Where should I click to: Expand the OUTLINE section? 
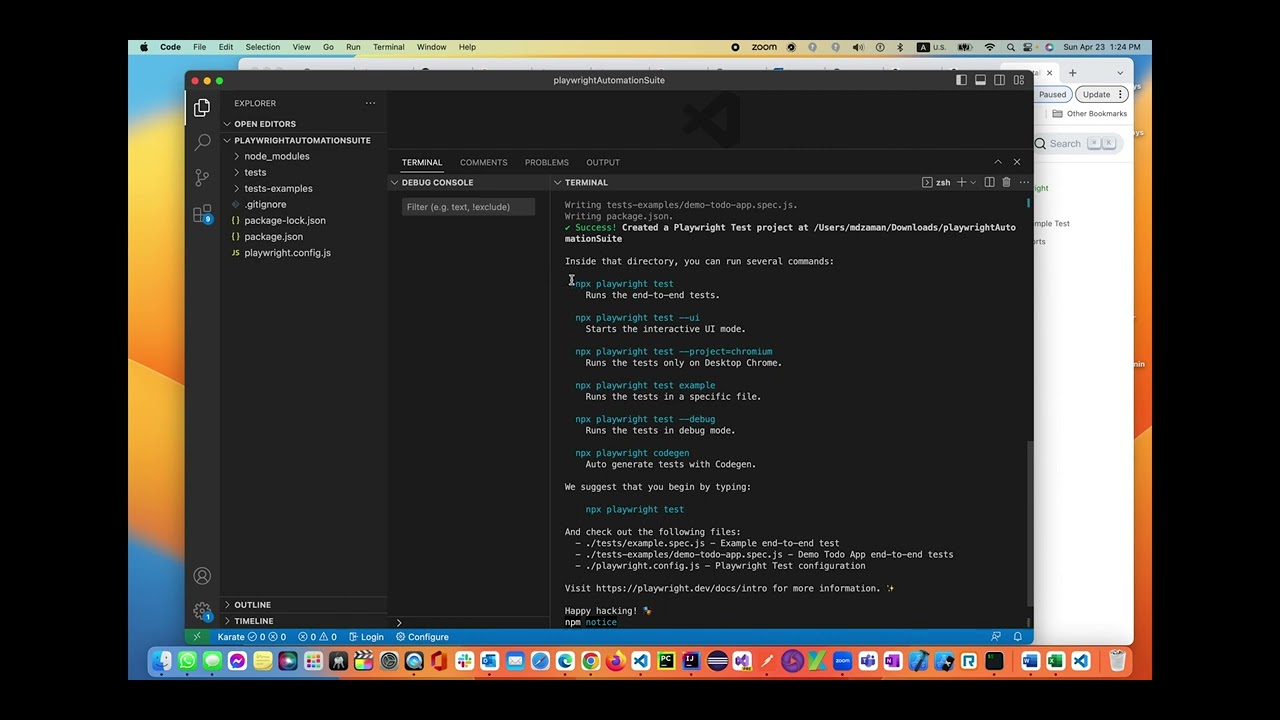(x=303, y=605)
